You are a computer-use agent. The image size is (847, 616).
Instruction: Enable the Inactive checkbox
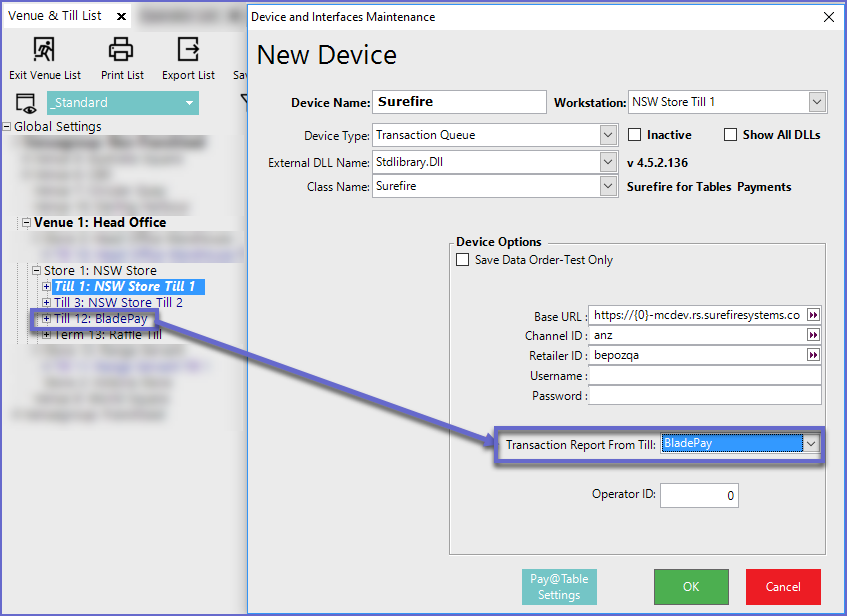pos(635,135)
